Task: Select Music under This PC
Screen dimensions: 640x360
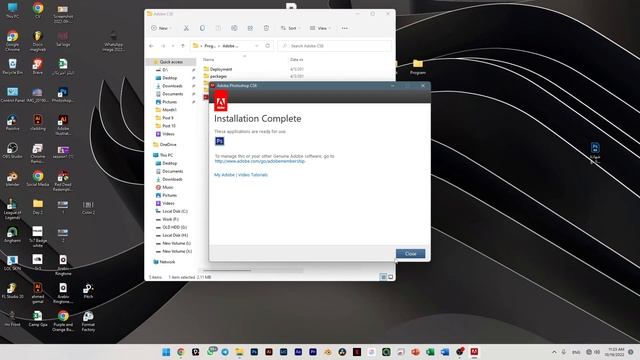Action: click(x=168, y=187)
